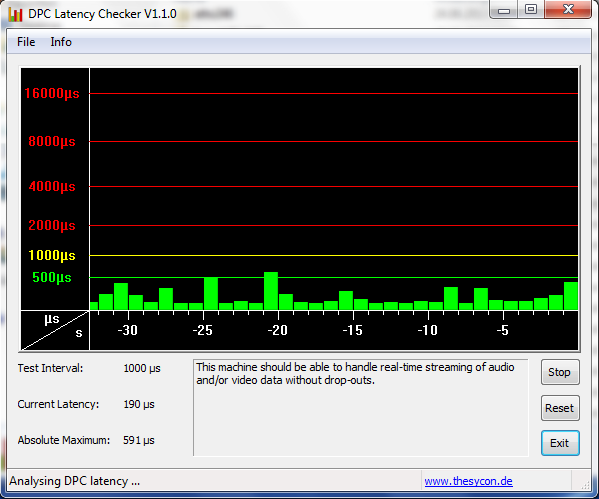Click the rightmost green latency bar
Viewport: 599px width, 499px height.
(x=571, y=296)
